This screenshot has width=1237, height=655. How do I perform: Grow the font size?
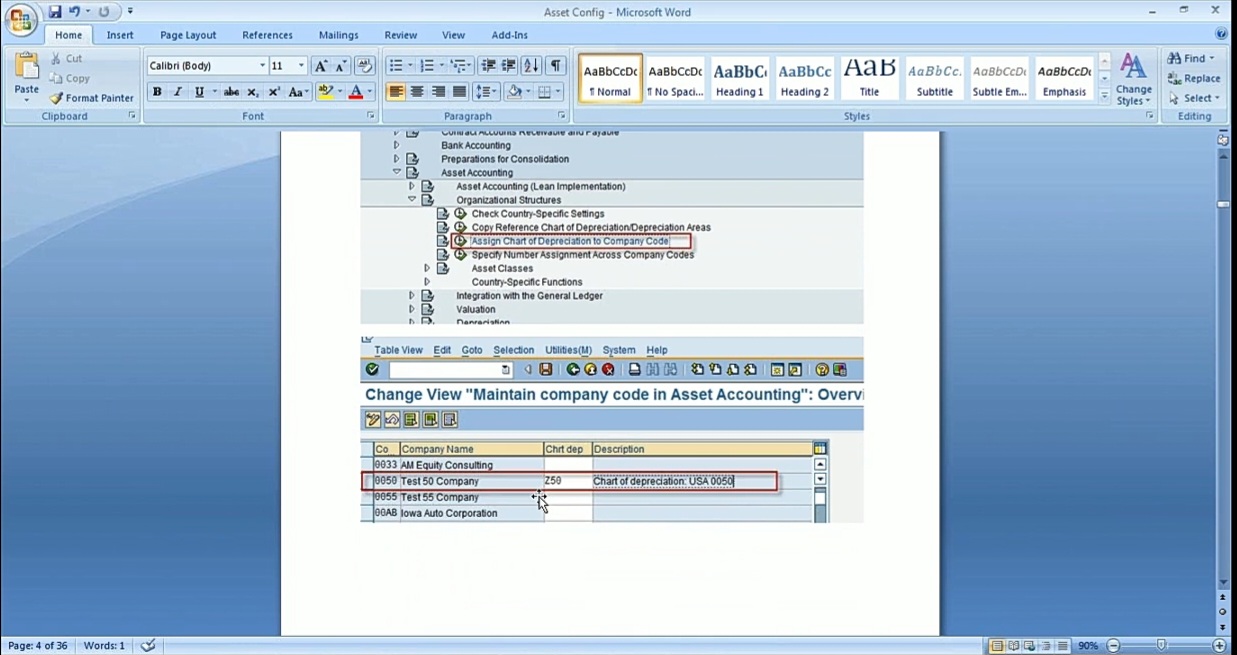click(x=320, y=66)
